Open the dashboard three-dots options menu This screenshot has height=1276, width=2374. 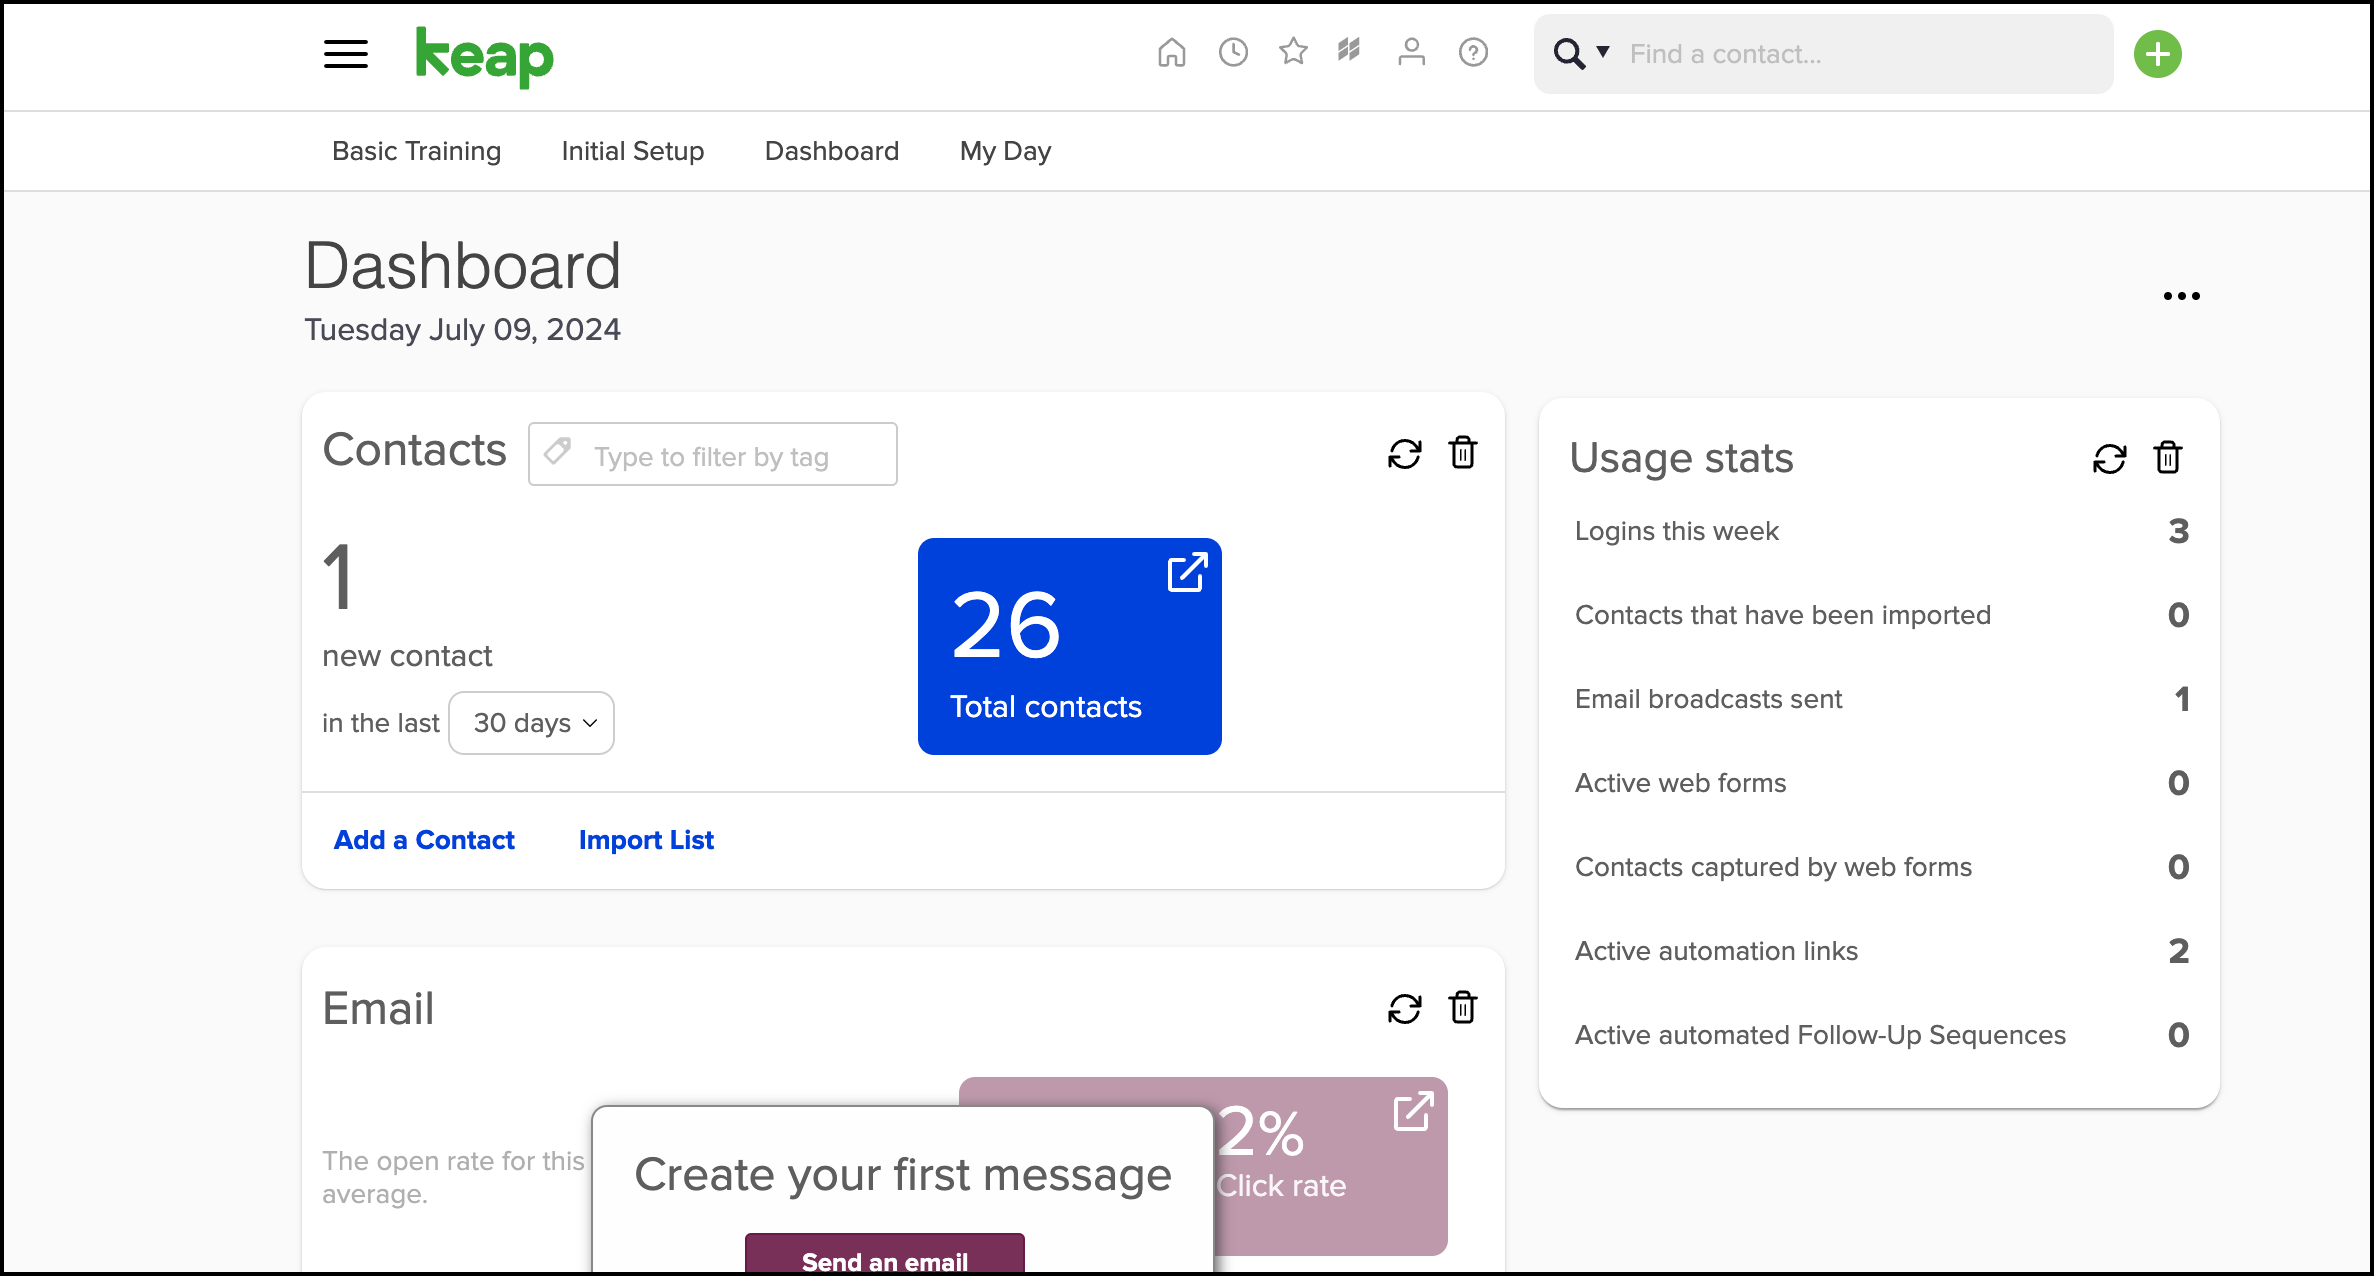tap(2181, 296)
